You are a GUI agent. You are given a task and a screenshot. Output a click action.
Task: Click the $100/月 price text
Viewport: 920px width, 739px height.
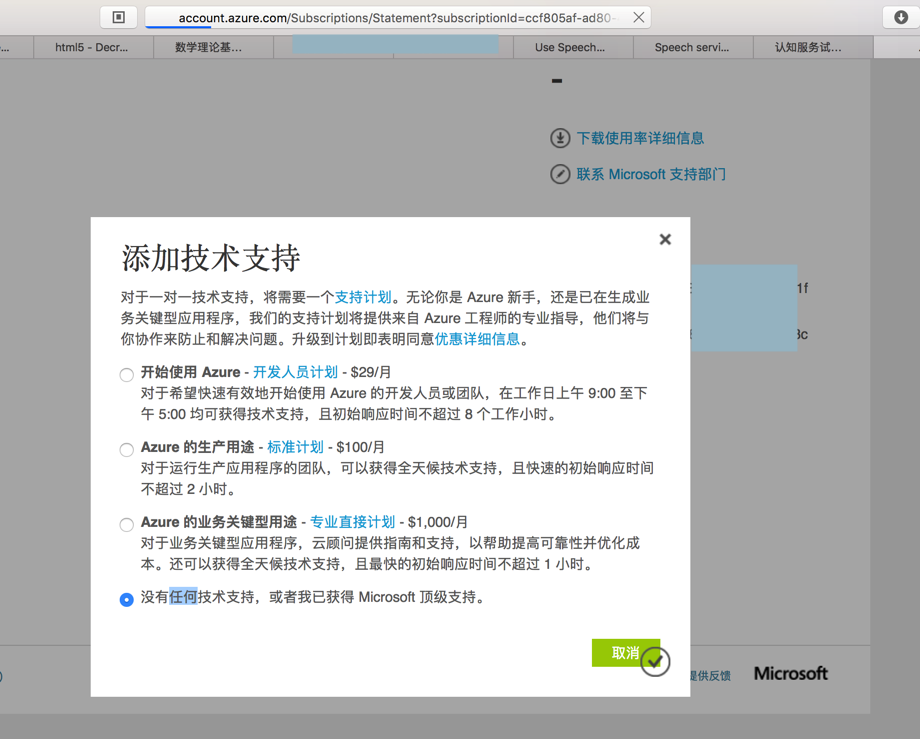pyautogui.click(x=360, y=447)
